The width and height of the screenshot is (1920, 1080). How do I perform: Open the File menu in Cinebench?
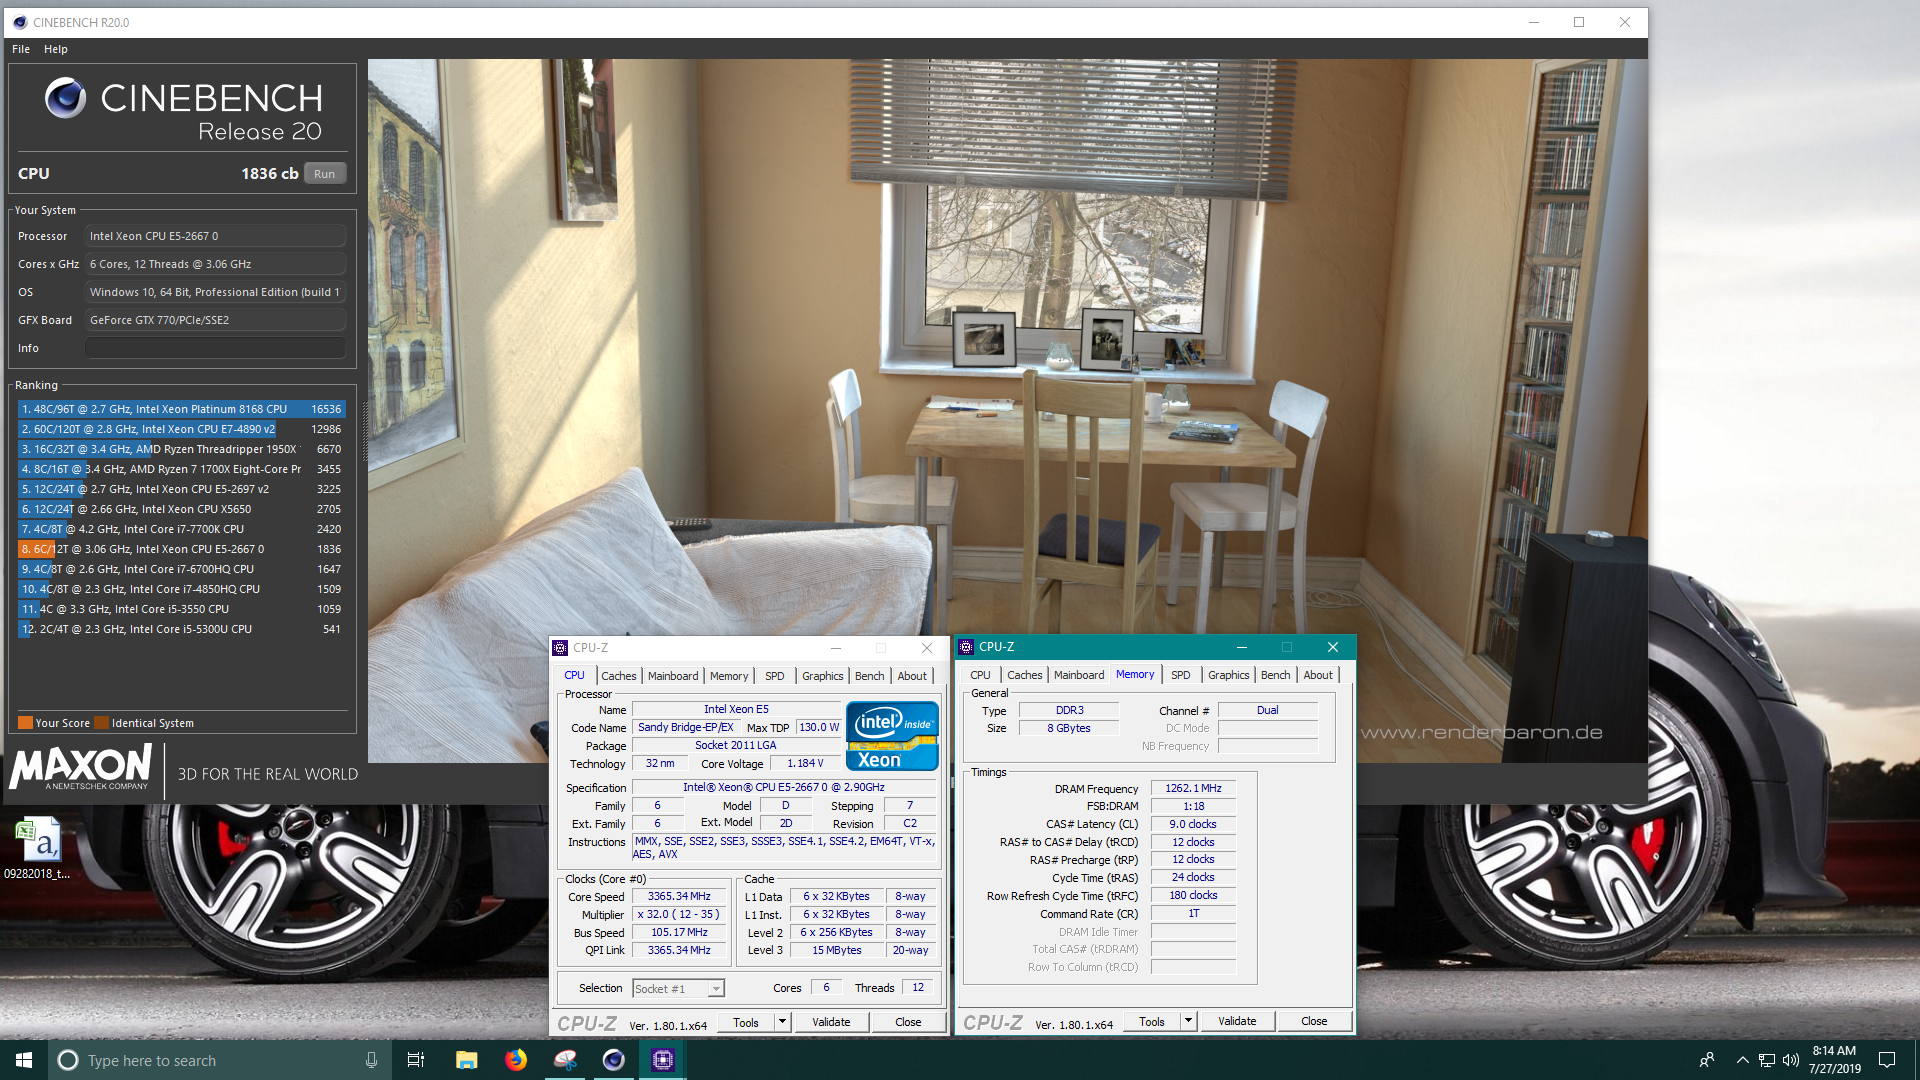(21, 49)
